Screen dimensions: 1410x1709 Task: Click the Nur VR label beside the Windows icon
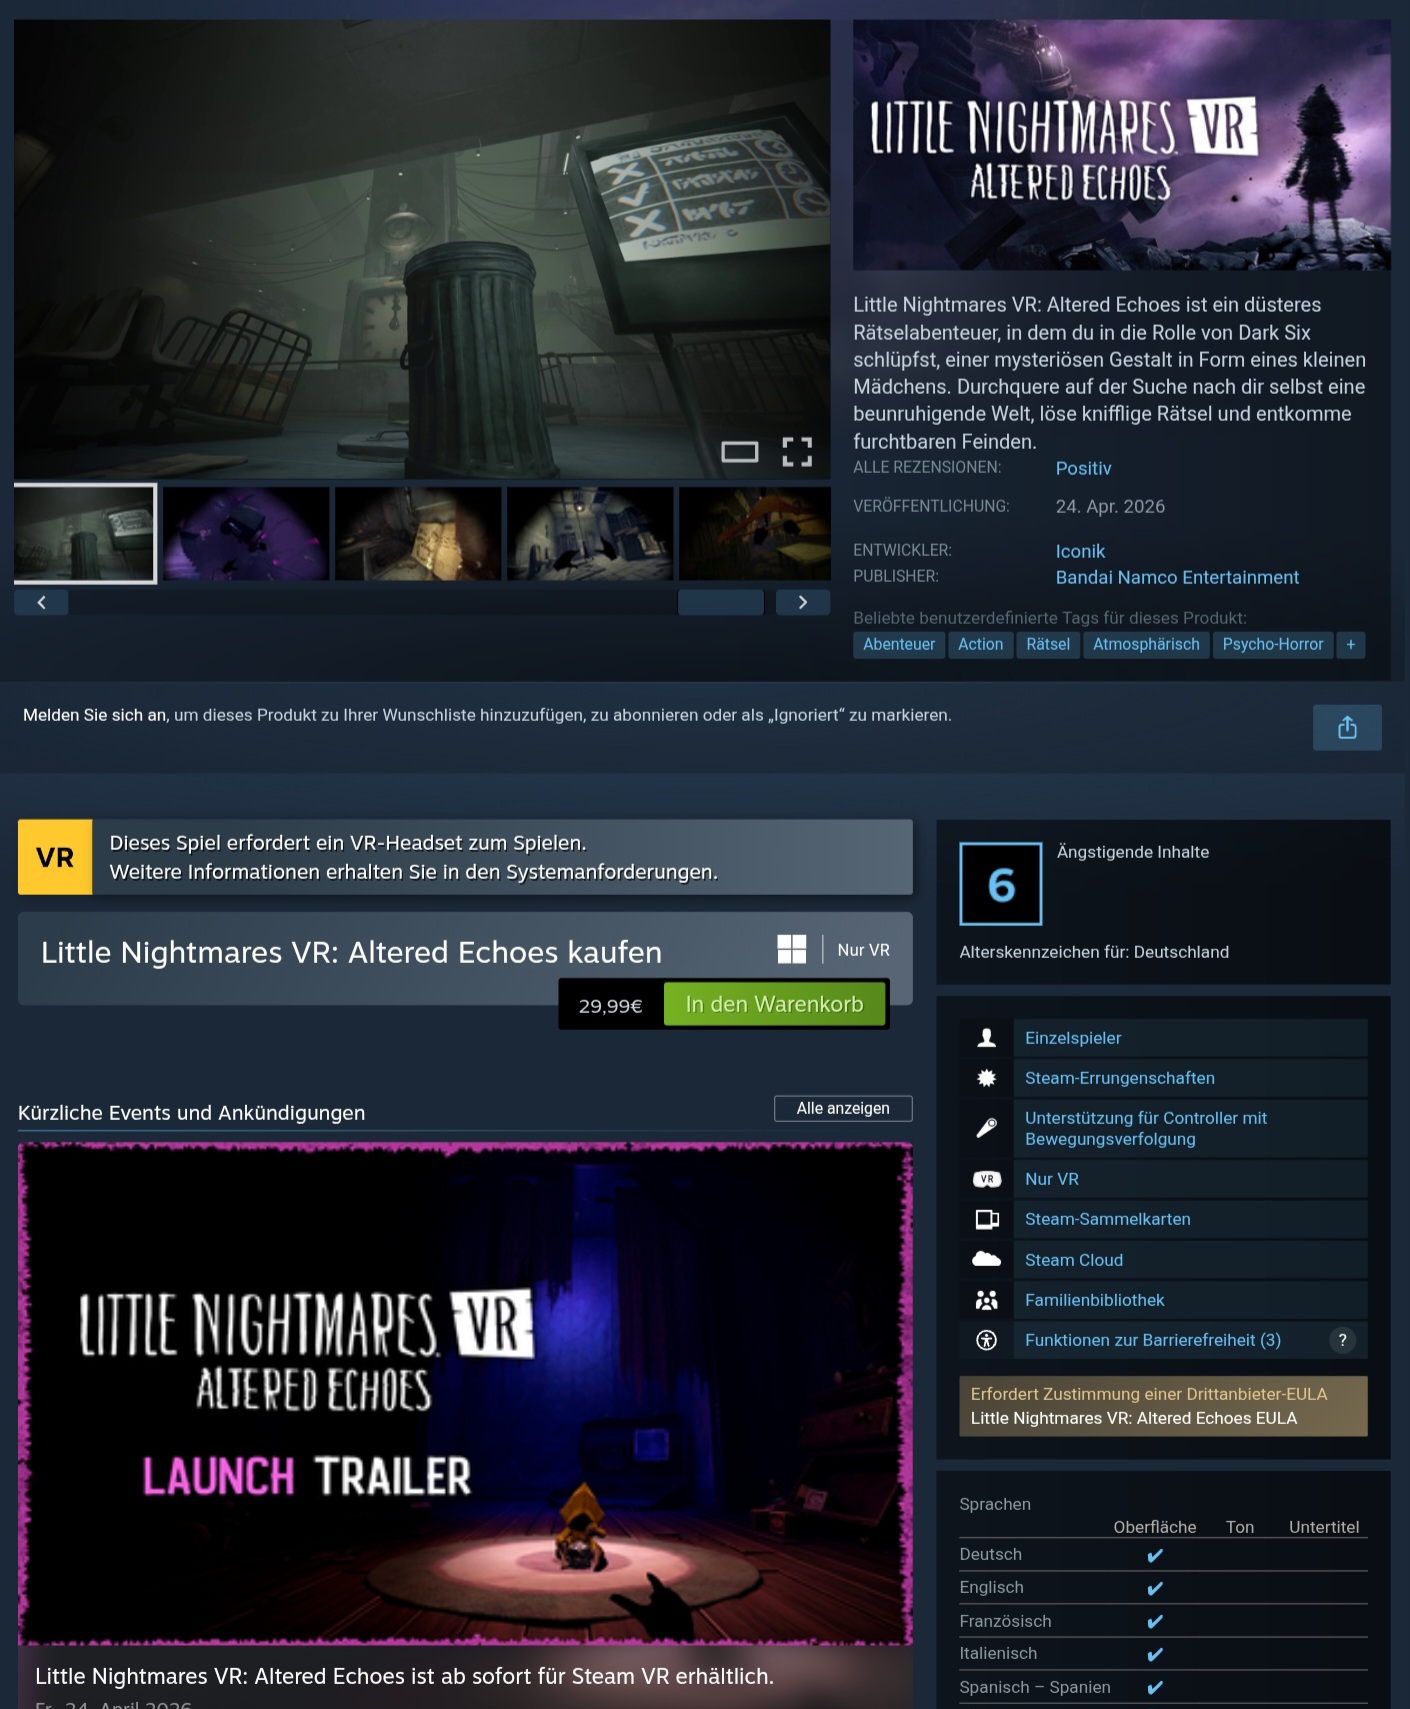(x=864, y=950)
